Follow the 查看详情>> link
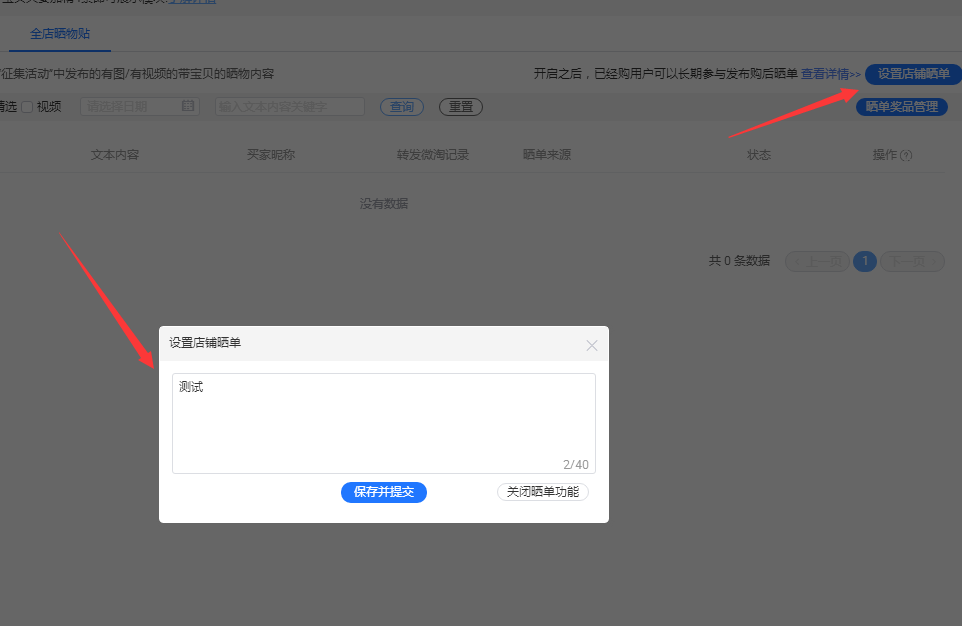The width and height of the screenshot is (962, 626). [x=830, y=74]
